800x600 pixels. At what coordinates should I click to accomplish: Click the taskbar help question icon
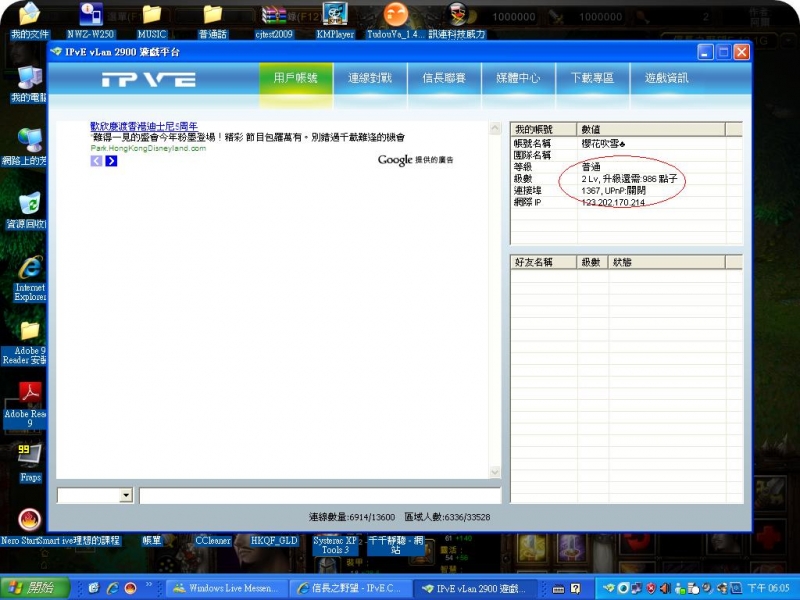click(x=576, y=588)
